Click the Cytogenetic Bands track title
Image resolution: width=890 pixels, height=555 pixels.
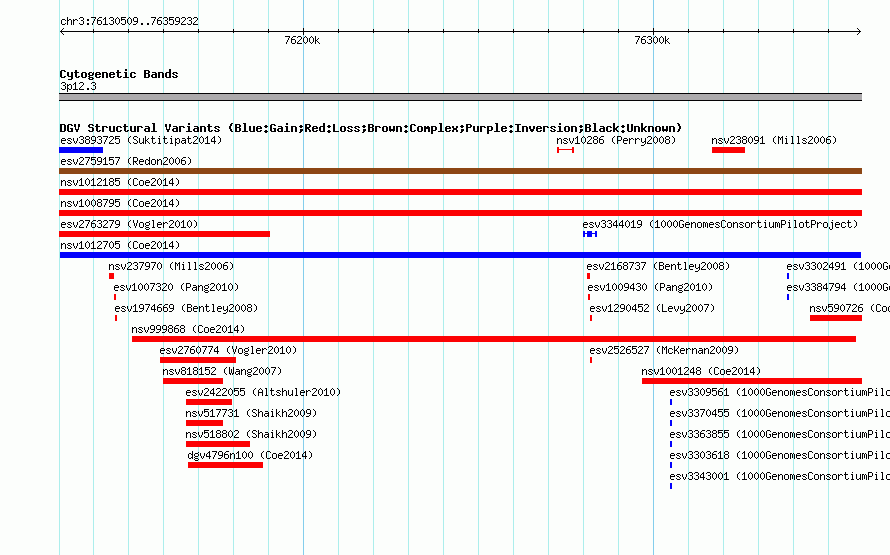point(119,74)
